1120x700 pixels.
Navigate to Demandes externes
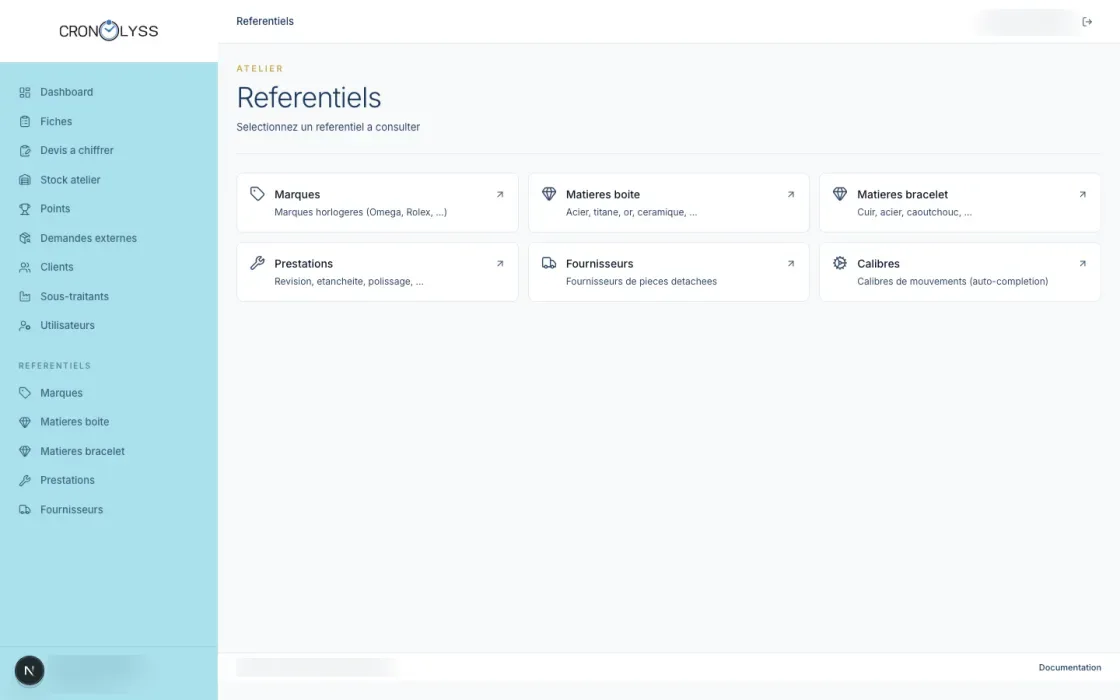[x=88, y=238]
